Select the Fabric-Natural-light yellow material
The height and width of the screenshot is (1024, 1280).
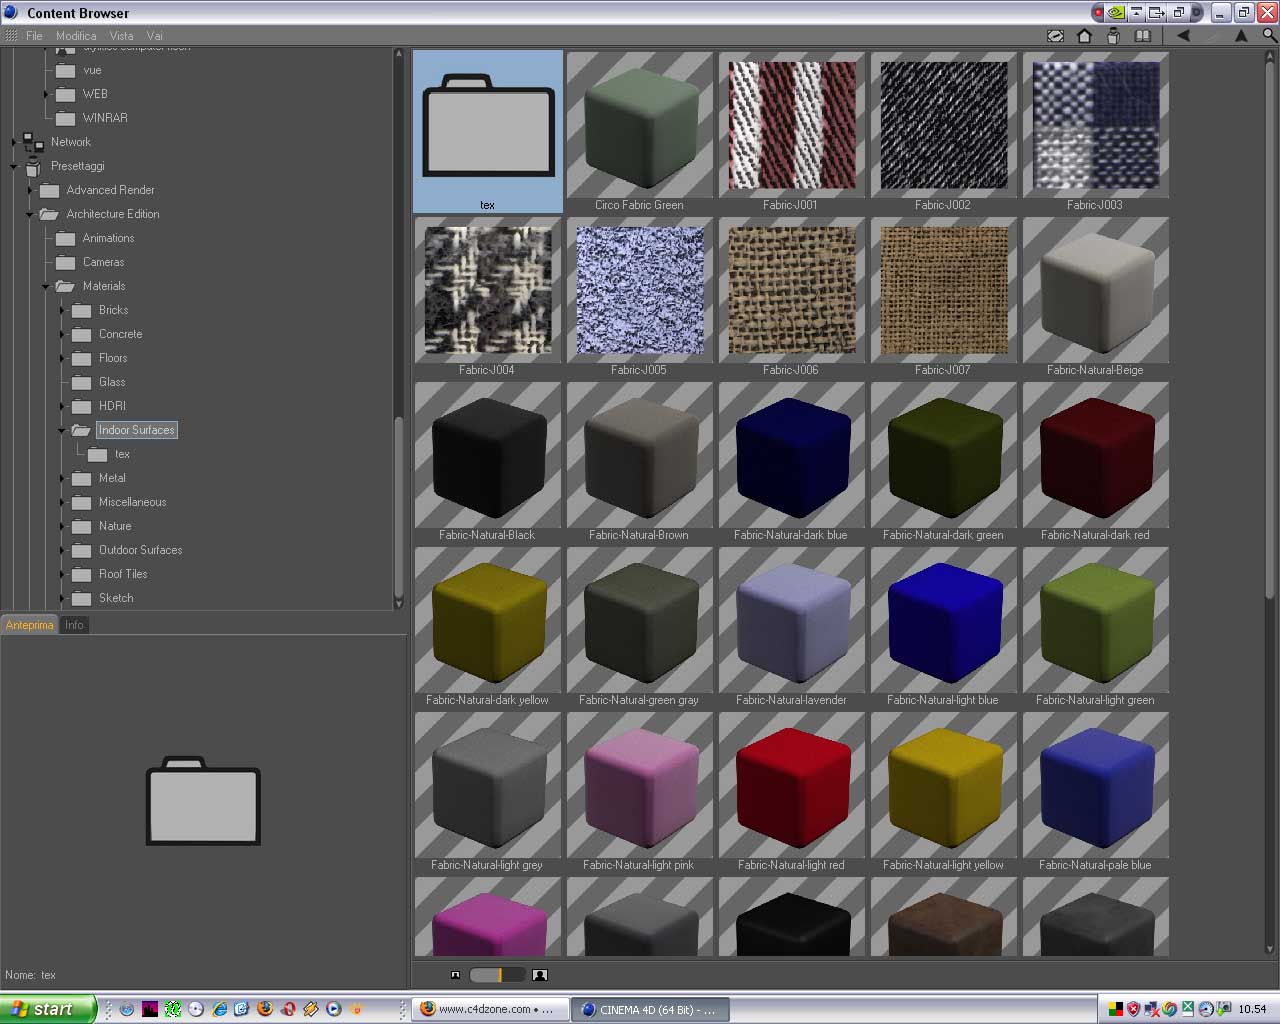pyautogui.click(x=944, y=791)
